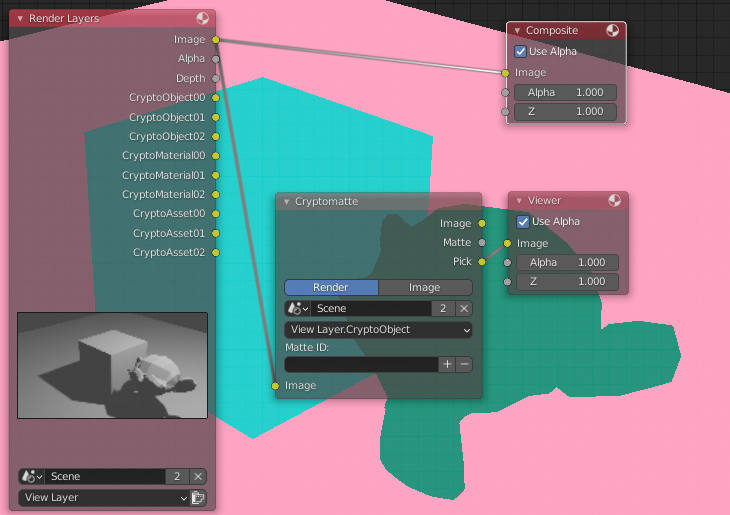Click scene user count 2 in Cryptomatte
This screenshot has height=515, width=730.
(444, 308)
